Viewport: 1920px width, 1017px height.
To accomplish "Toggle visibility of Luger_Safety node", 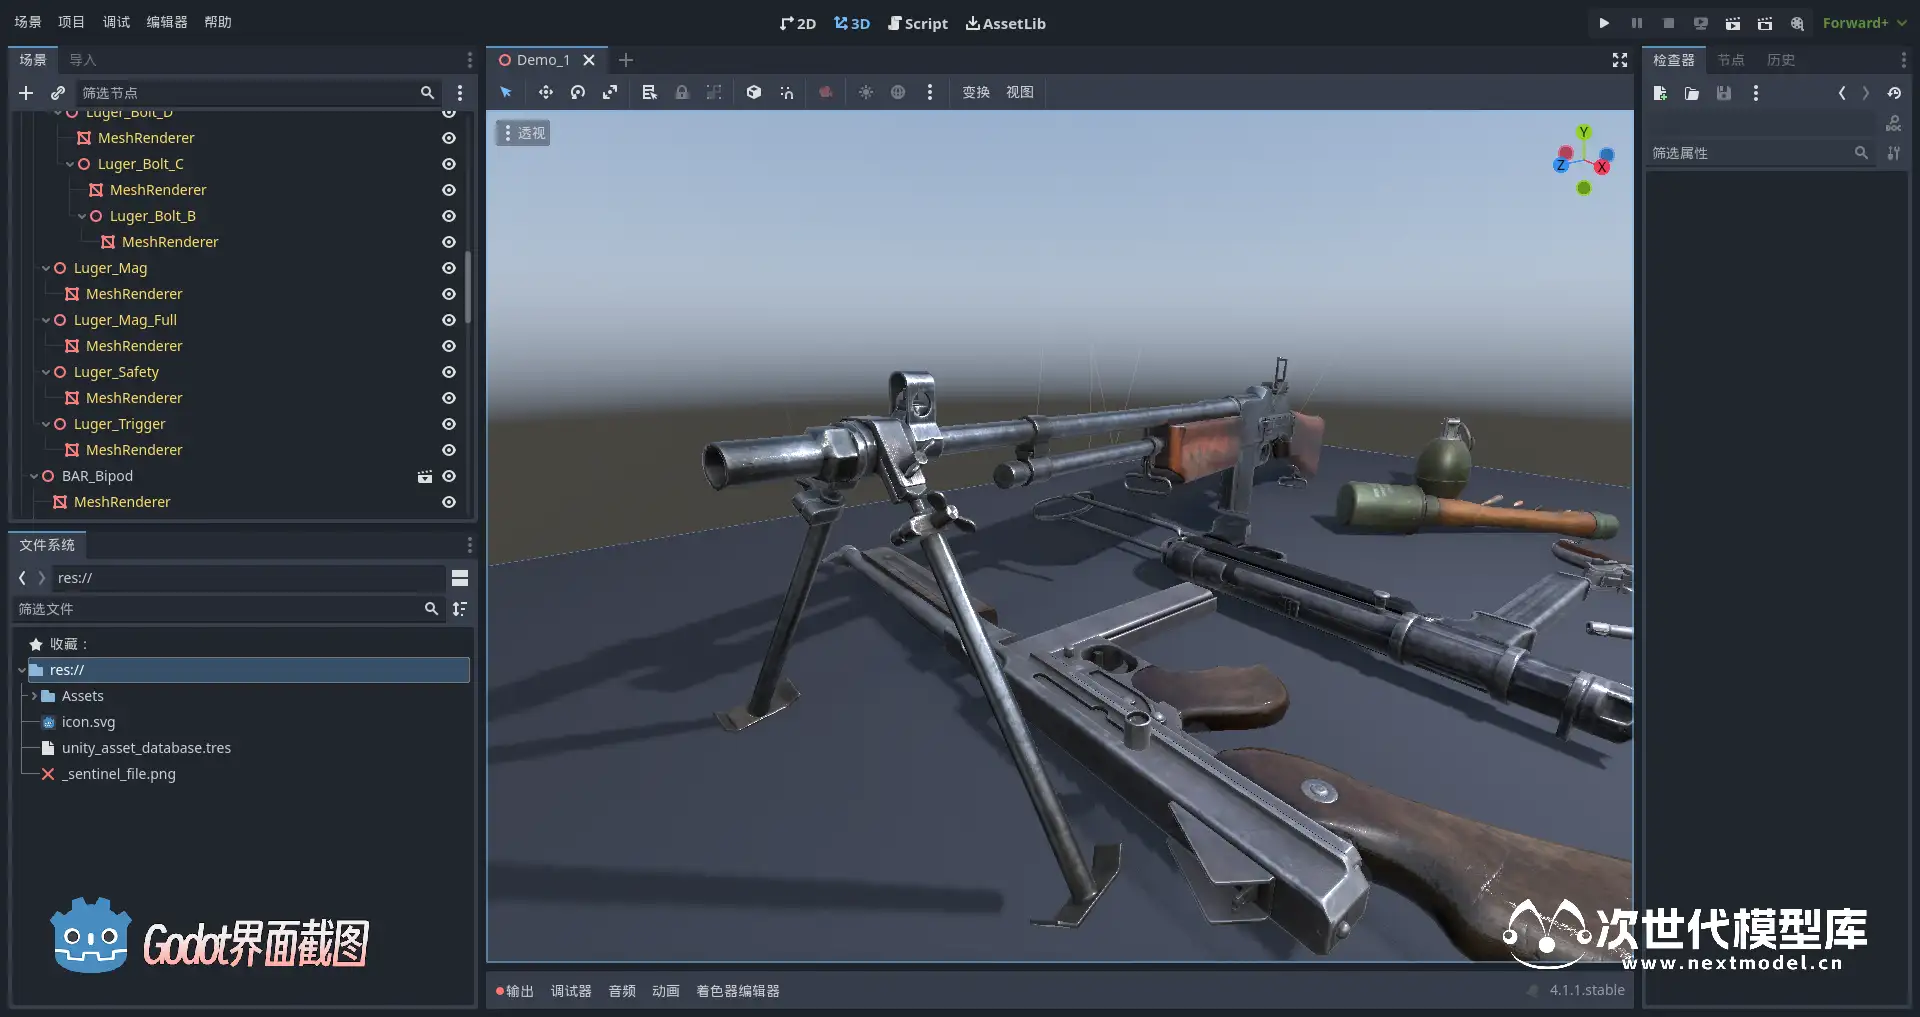I will (x=449, y=372).
